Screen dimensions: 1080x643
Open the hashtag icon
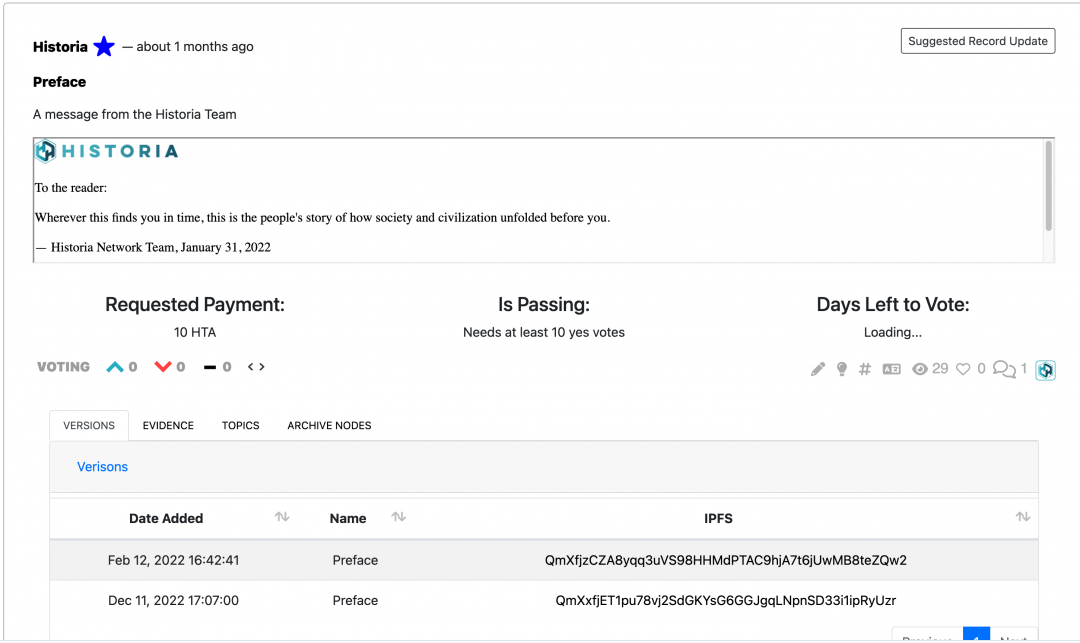(x=864, y=368)
